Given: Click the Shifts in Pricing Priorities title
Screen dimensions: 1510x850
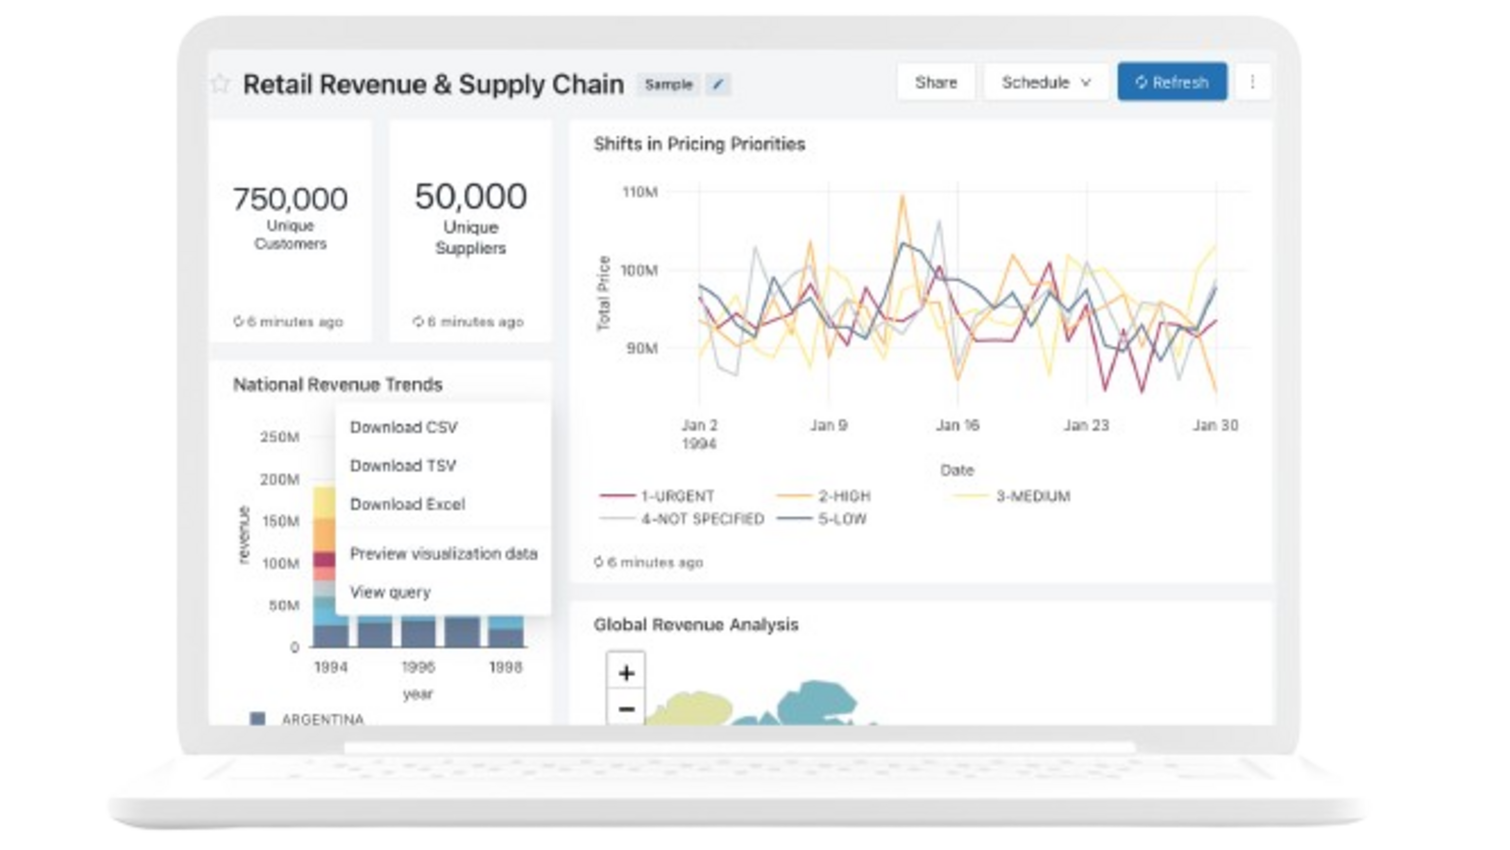Looking at the screenshot, I should point(699,144).
